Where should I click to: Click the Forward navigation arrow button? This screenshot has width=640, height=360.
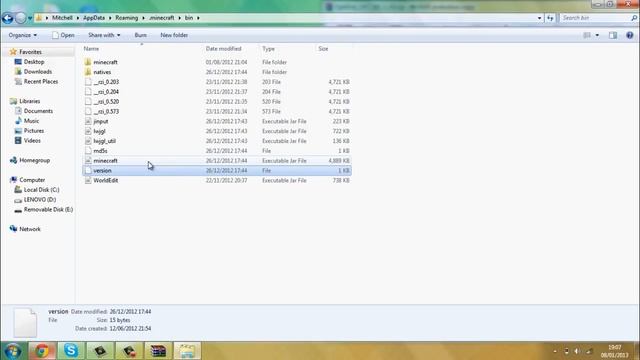pyautogui.click(x=20, y=18)
